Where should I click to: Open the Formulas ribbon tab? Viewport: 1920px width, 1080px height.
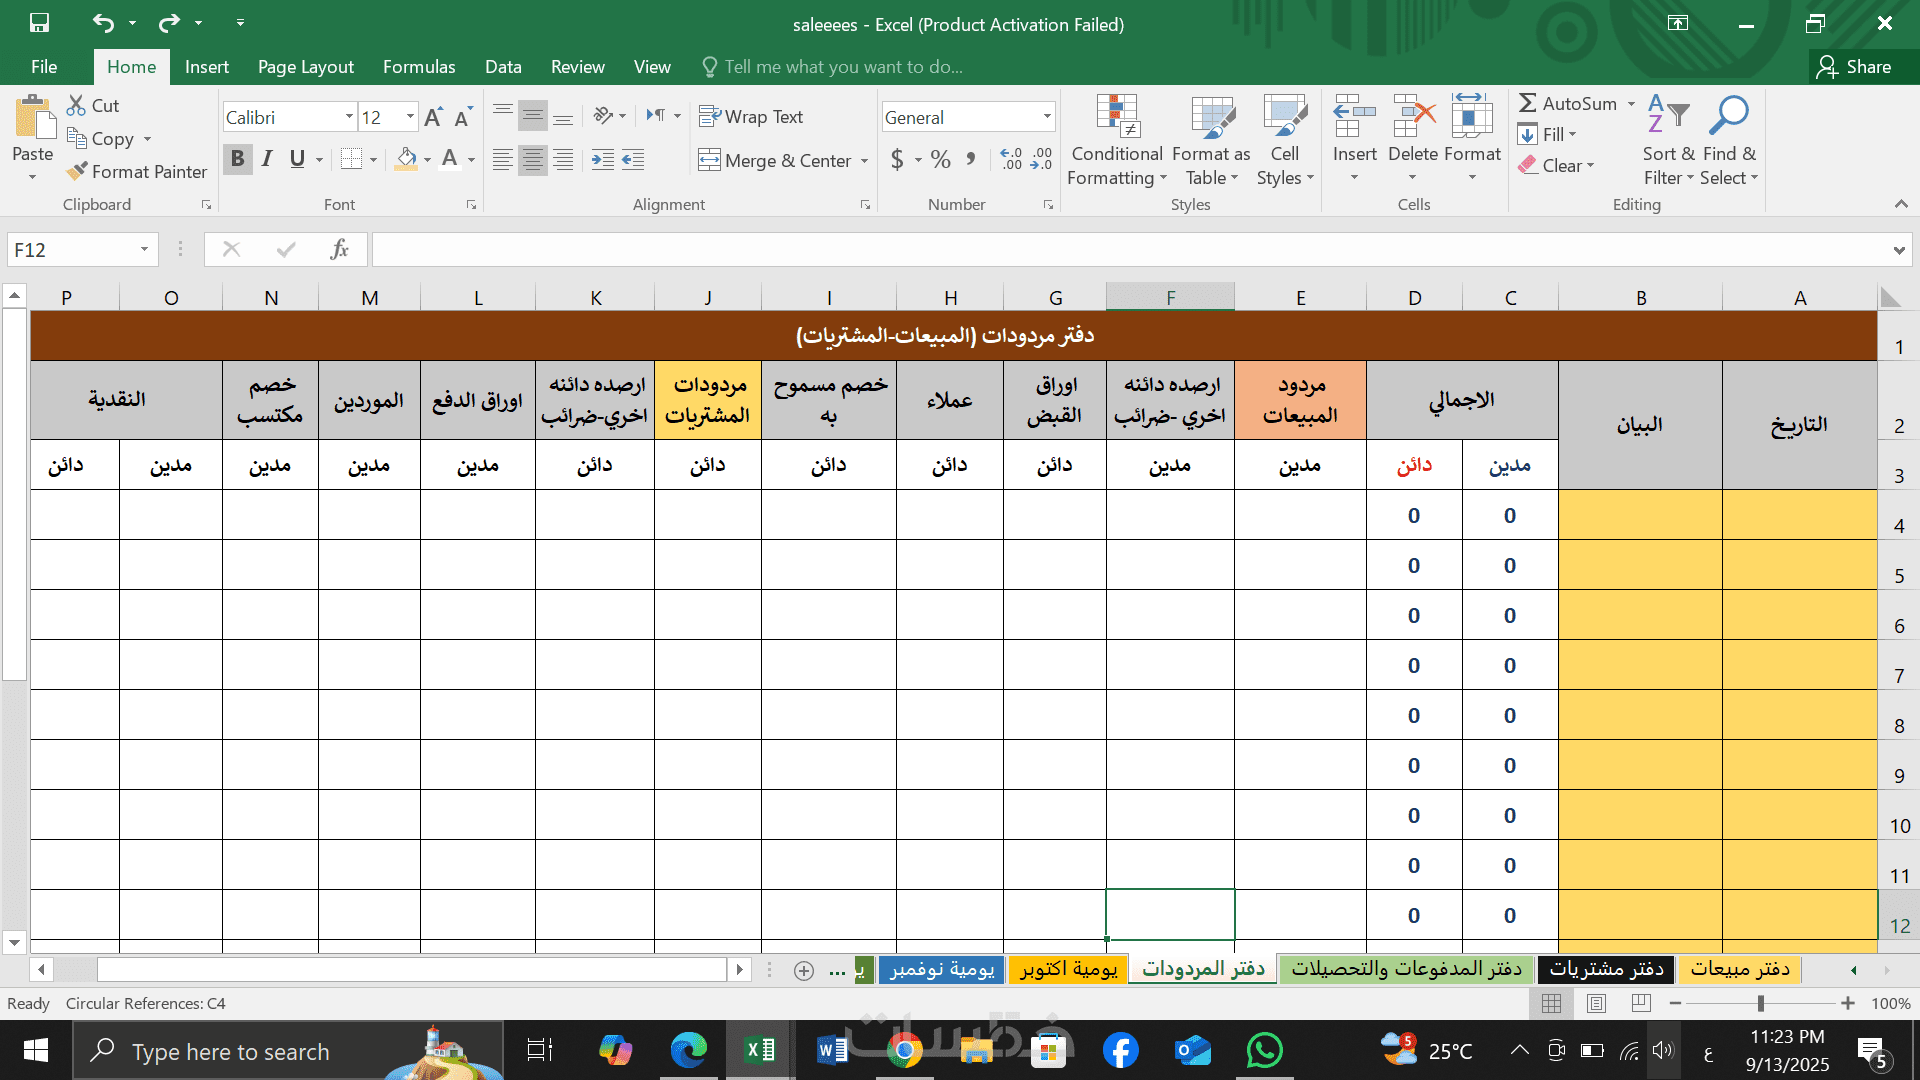pos(418,67)
